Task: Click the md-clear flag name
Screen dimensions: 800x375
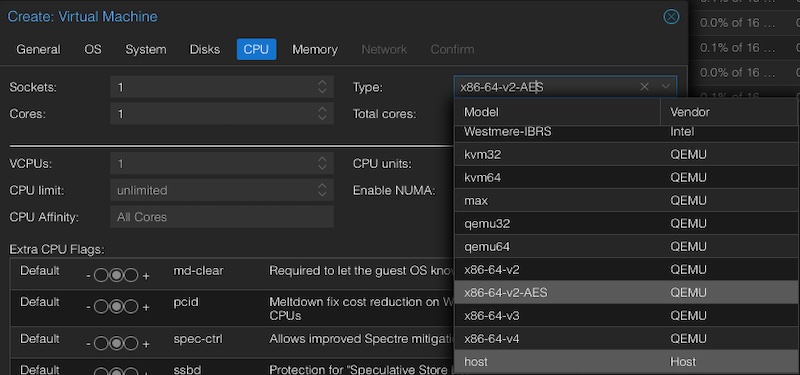Action: coord(198,271)
